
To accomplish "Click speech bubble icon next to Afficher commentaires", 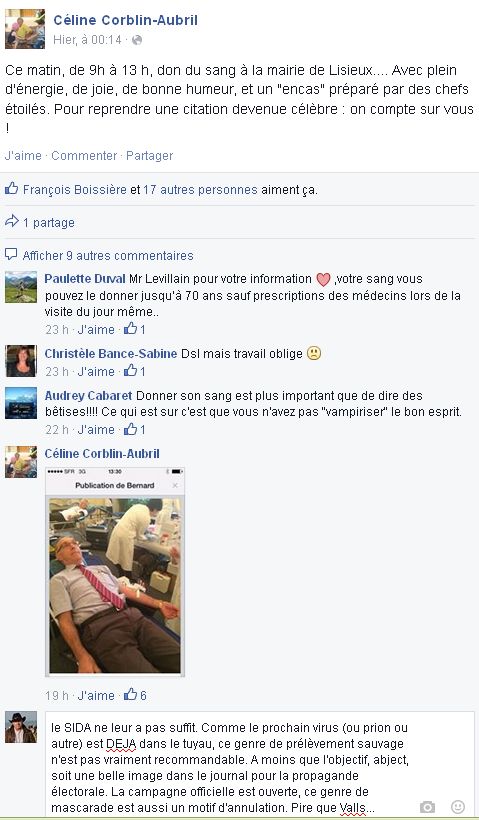I will click(x=11, y=255).
